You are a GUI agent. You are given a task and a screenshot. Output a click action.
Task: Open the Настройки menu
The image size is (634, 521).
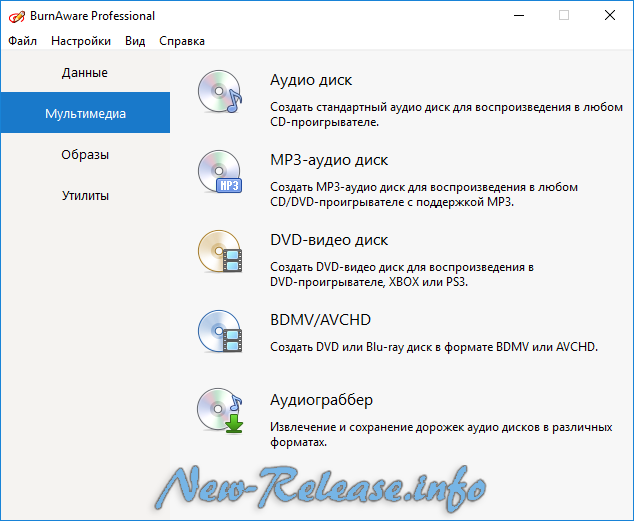81,41
